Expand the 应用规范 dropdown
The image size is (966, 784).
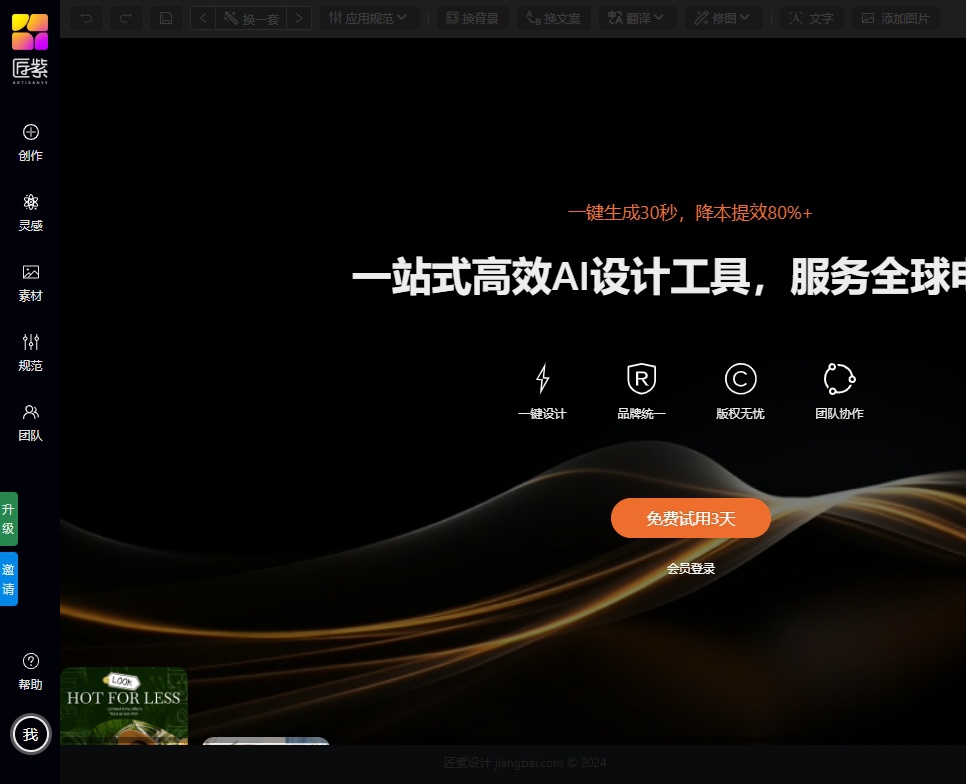click(x=369, y=18)
